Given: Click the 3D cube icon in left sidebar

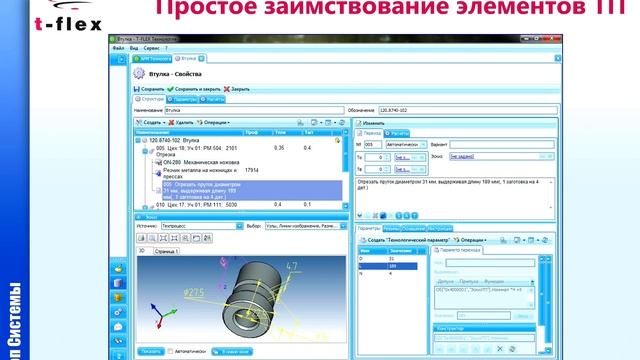Looking at the screenshot, I should tap(118, 283).
